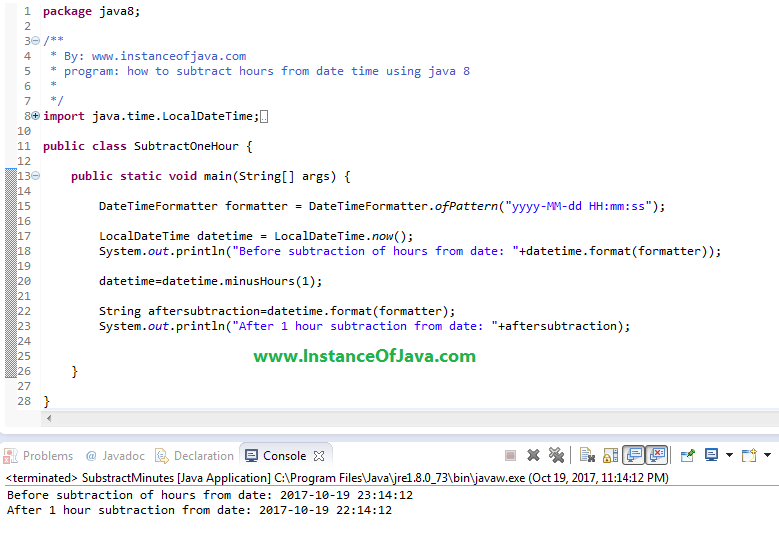The width and height of the screenshot is (779, 548).
Task: Click the Console tab monitor icon
Action: (251, 456)
